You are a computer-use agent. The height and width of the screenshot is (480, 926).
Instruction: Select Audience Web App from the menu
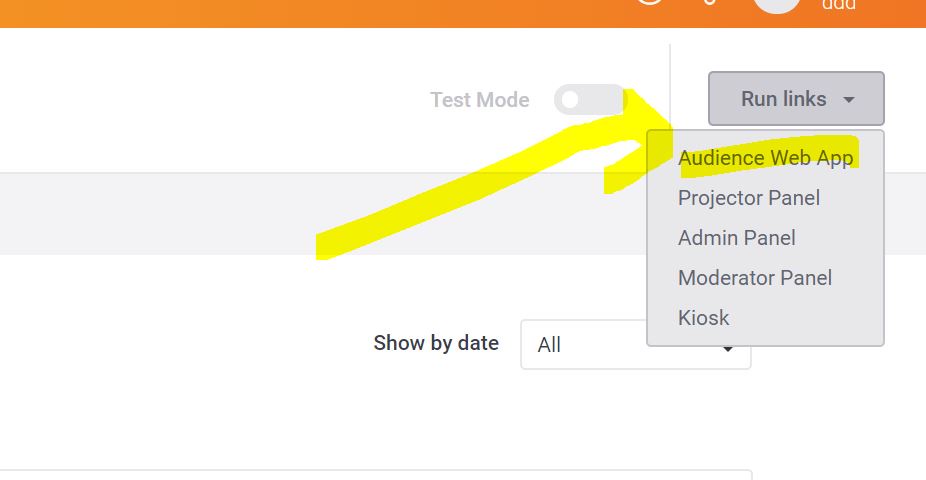[x=765, y=158]
